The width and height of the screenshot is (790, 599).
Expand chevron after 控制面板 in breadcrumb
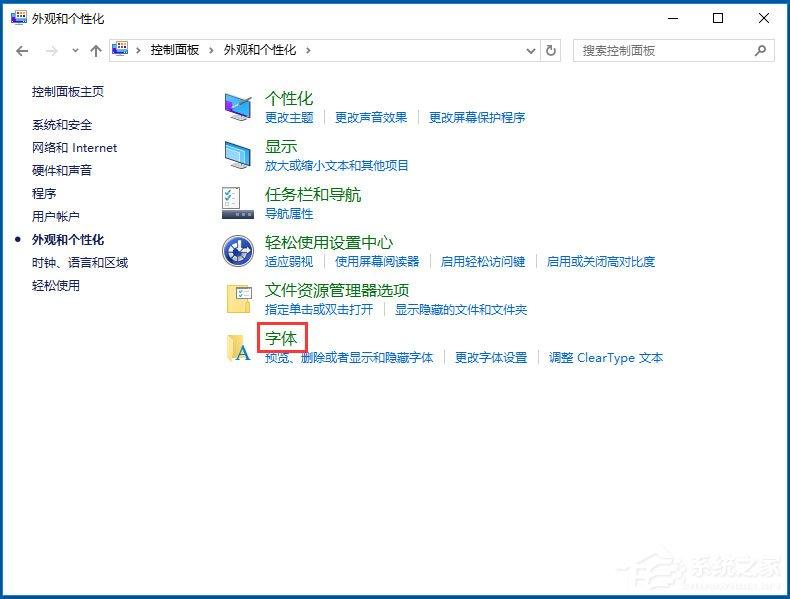click(x=211, y=50)
